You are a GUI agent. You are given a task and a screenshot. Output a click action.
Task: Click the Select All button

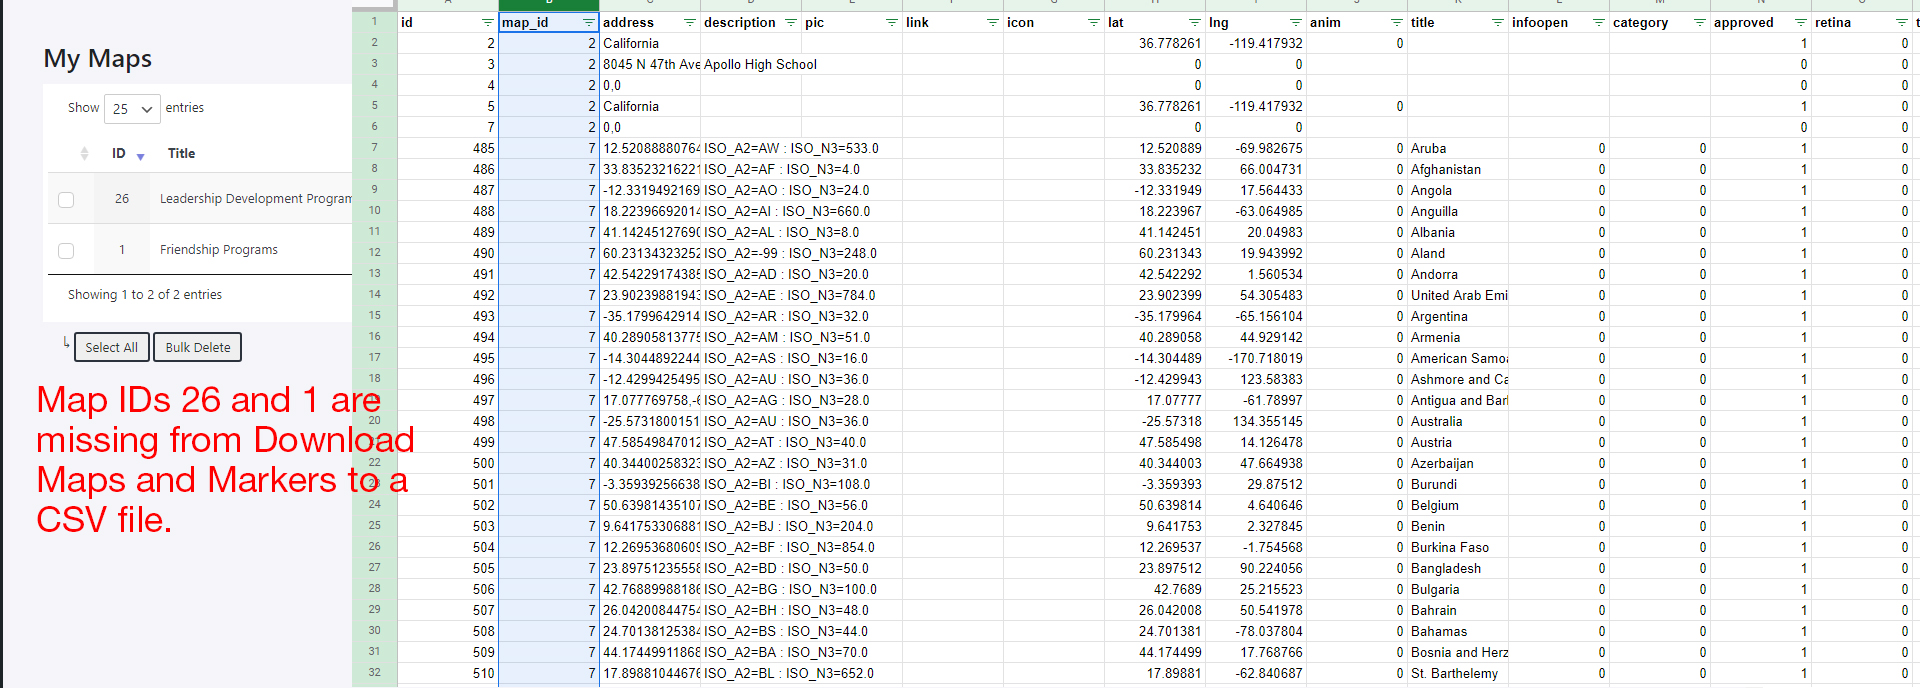(x=111, y=347)
